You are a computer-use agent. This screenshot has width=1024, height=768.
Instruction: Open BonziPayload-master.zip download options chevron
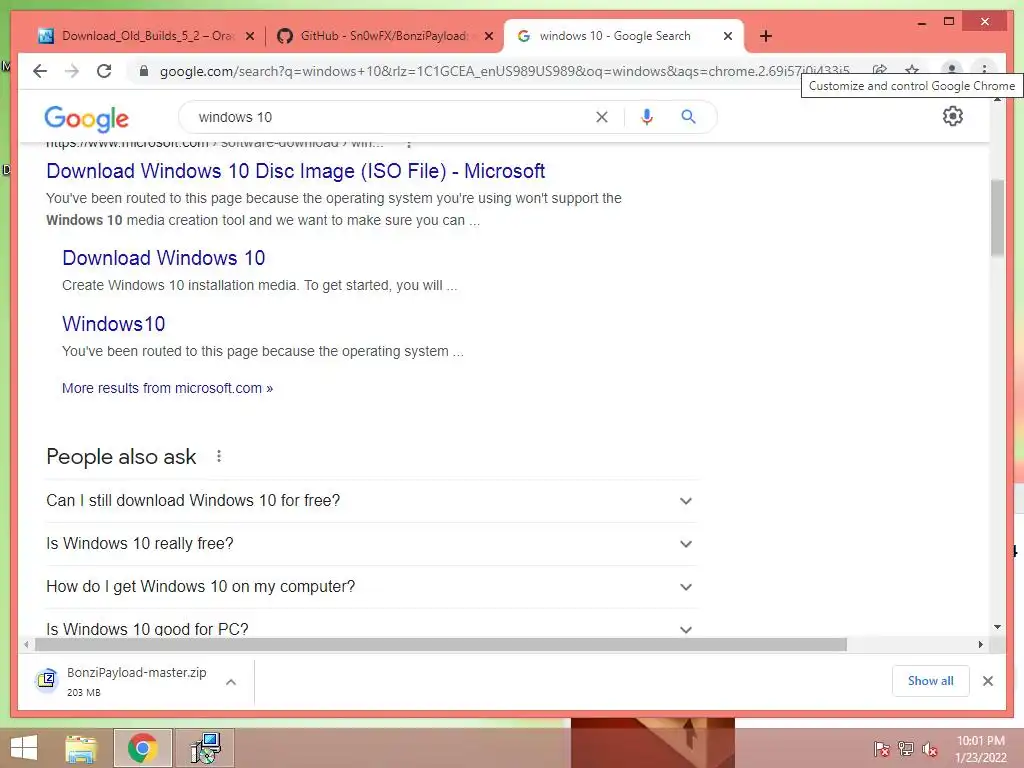[x=231, y=682]
